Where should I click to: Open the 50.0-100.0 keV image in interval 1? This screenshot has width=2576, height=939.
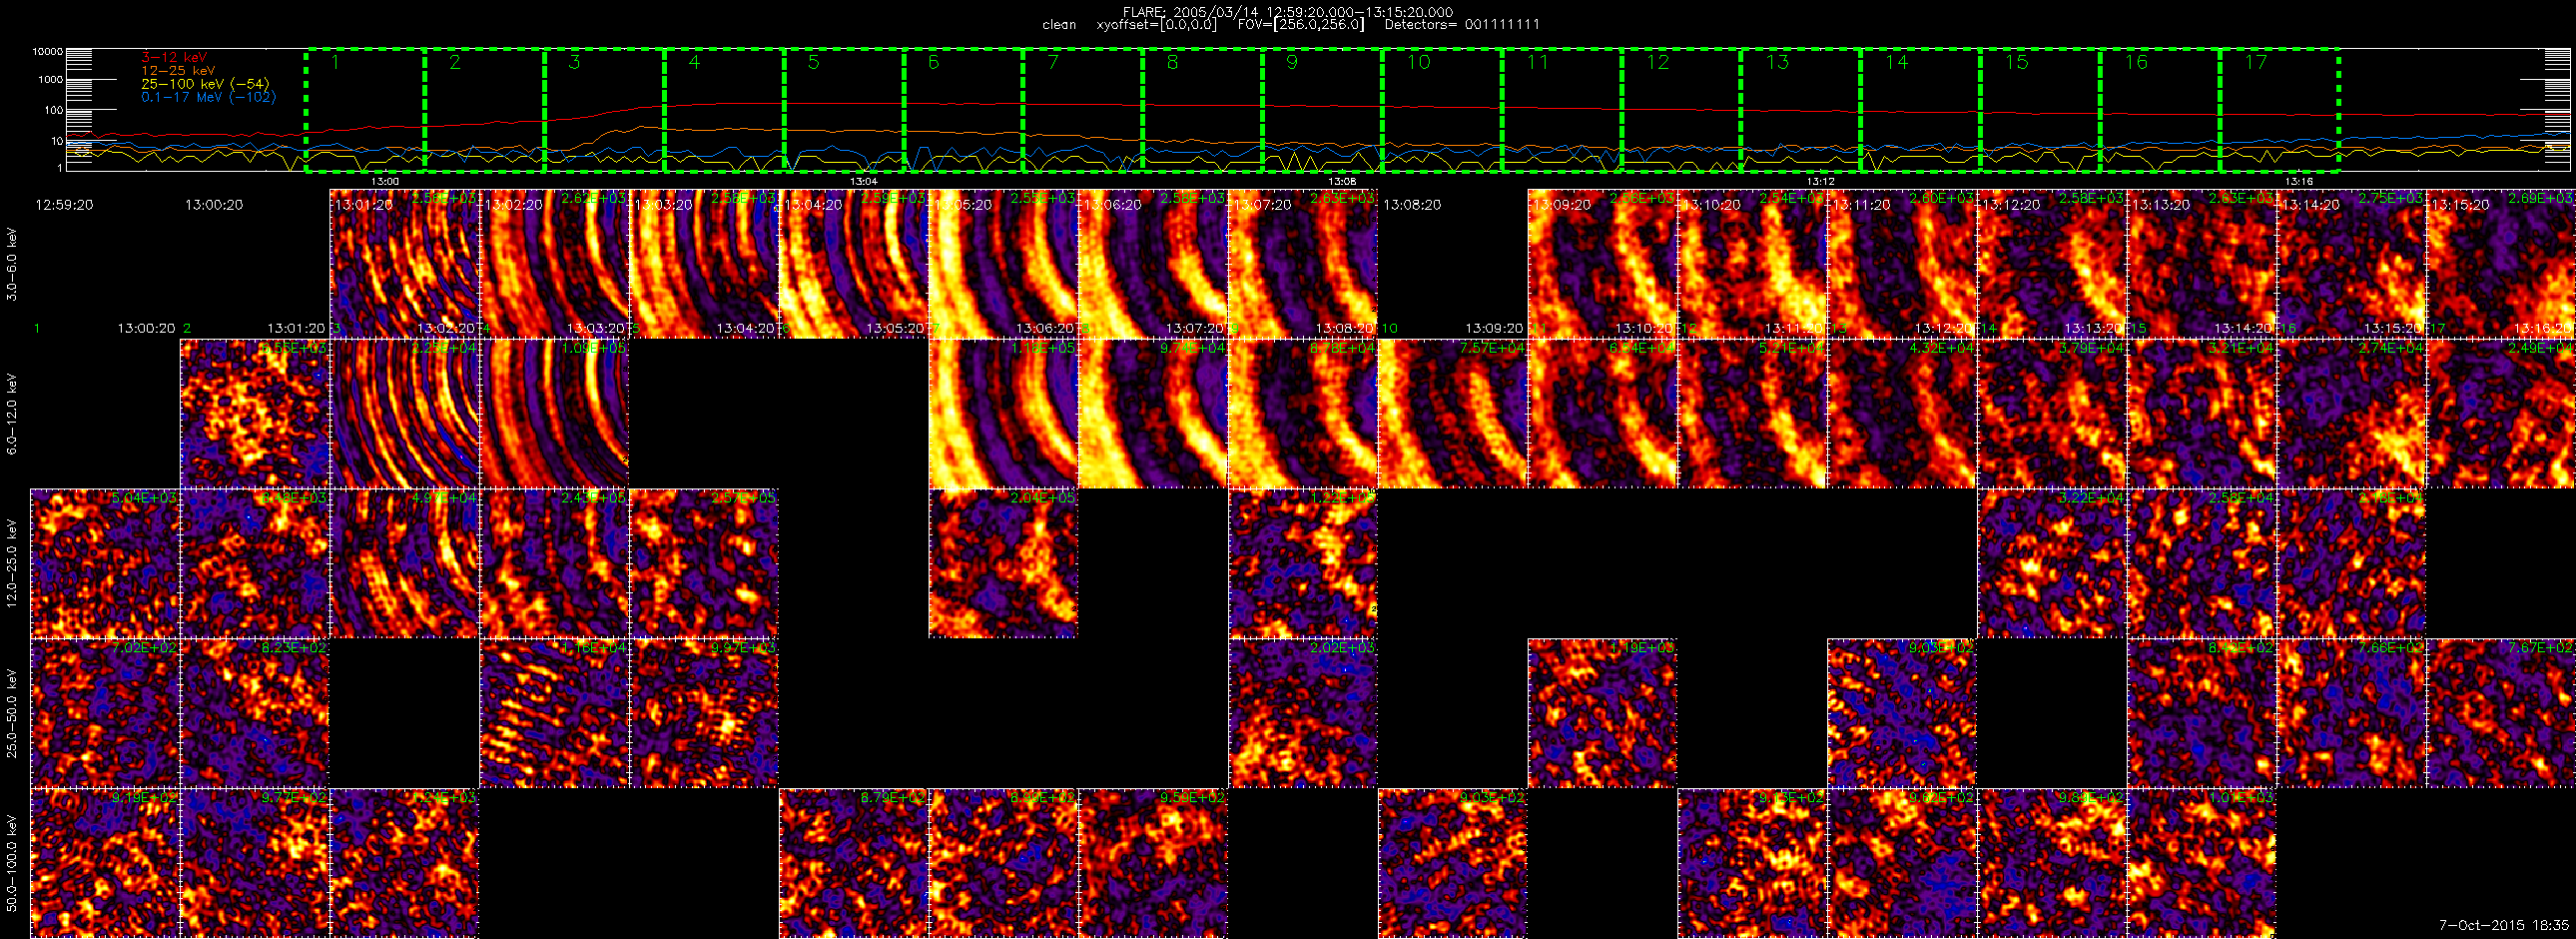click(106, 863)
